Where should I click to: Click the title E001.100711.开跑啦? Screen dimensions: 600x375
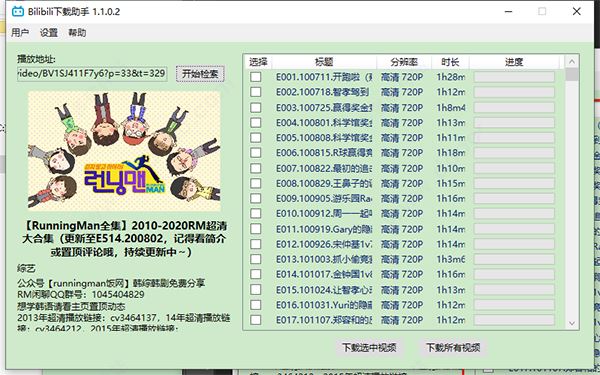tap(324, 77)
